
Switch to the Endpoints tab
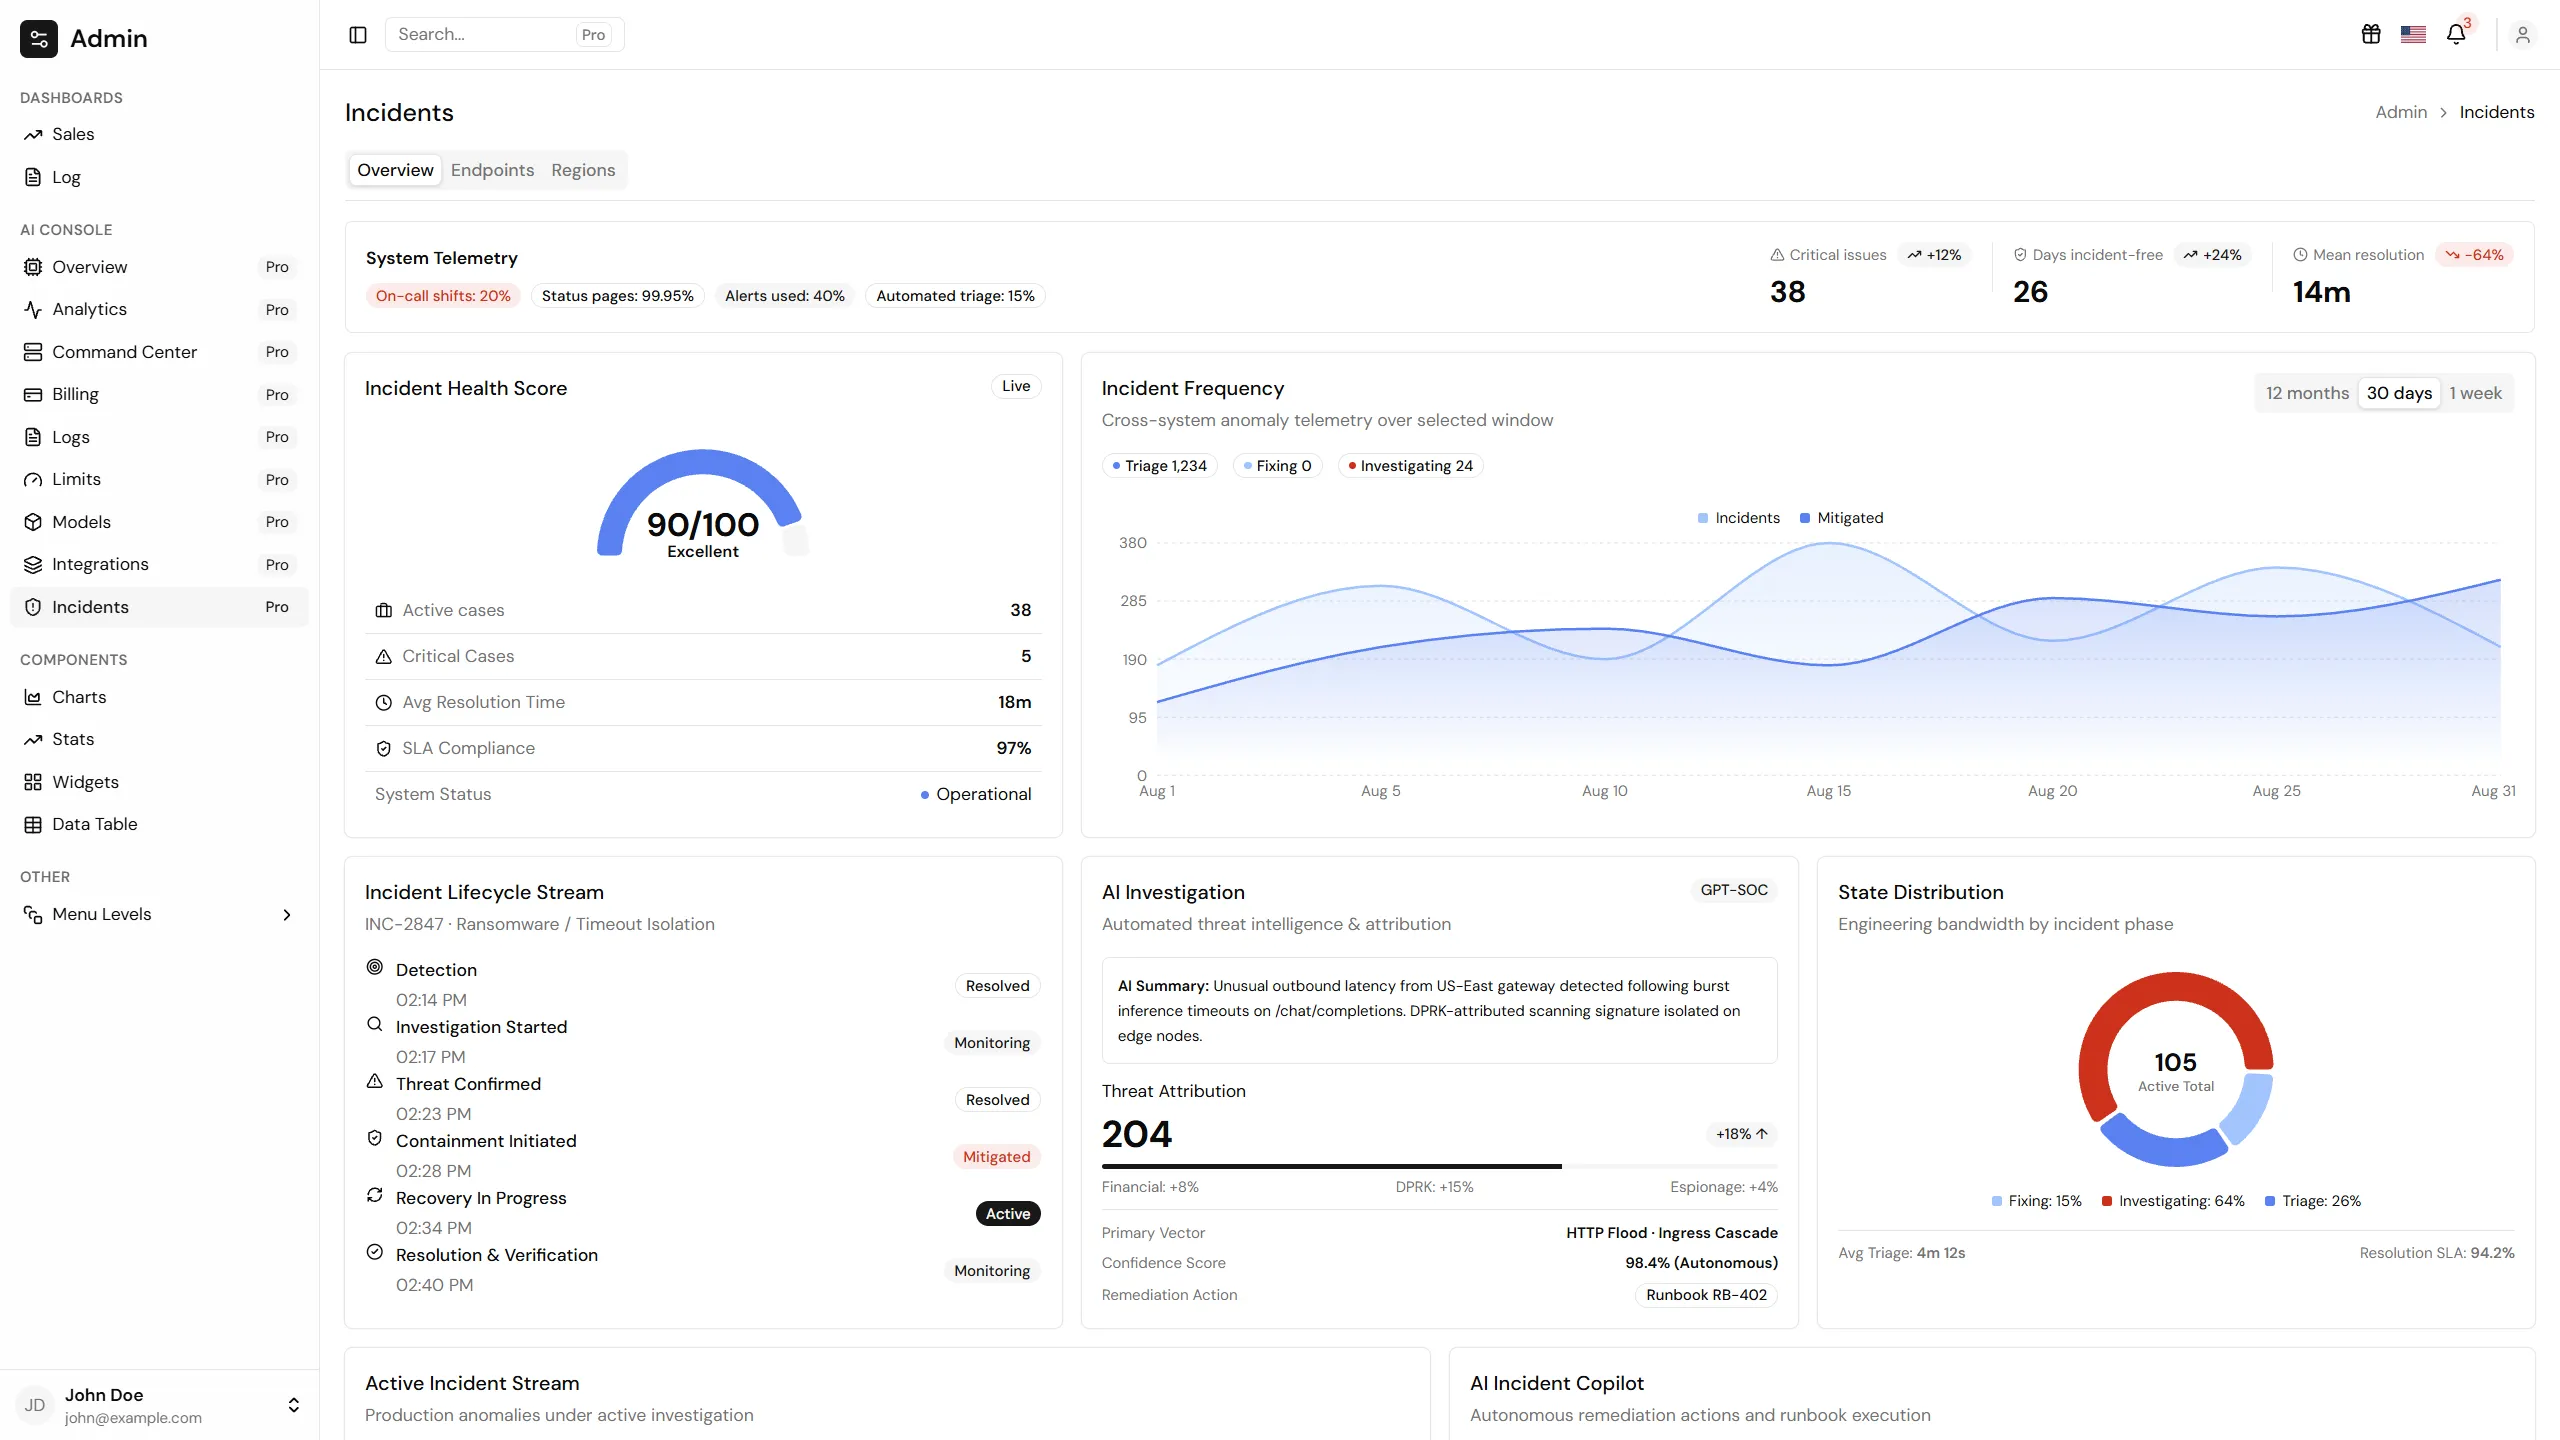[x=492, y=170]
